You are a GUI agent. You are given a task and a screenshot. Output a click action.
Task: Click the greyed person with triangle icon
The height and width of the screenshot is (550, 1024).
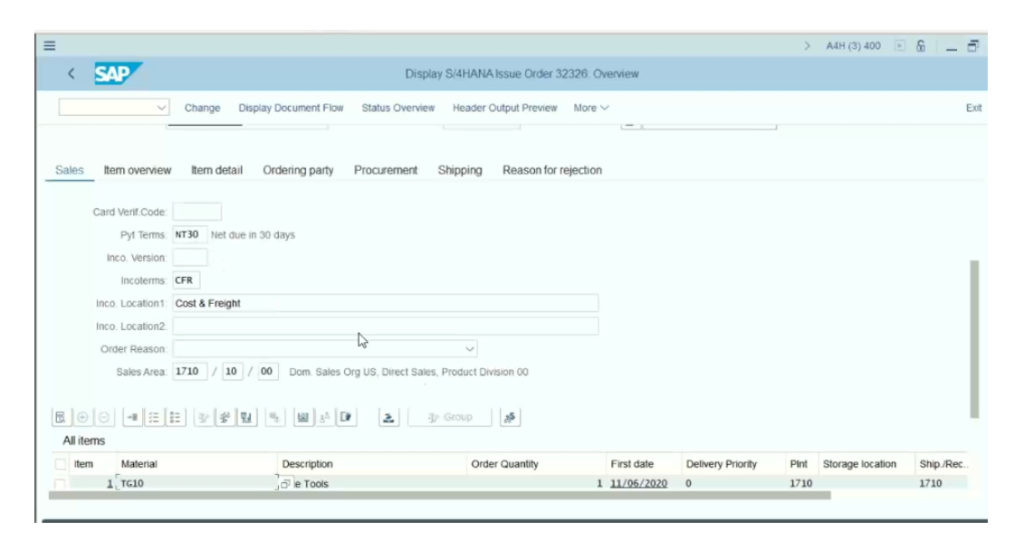tap(325, 417)
